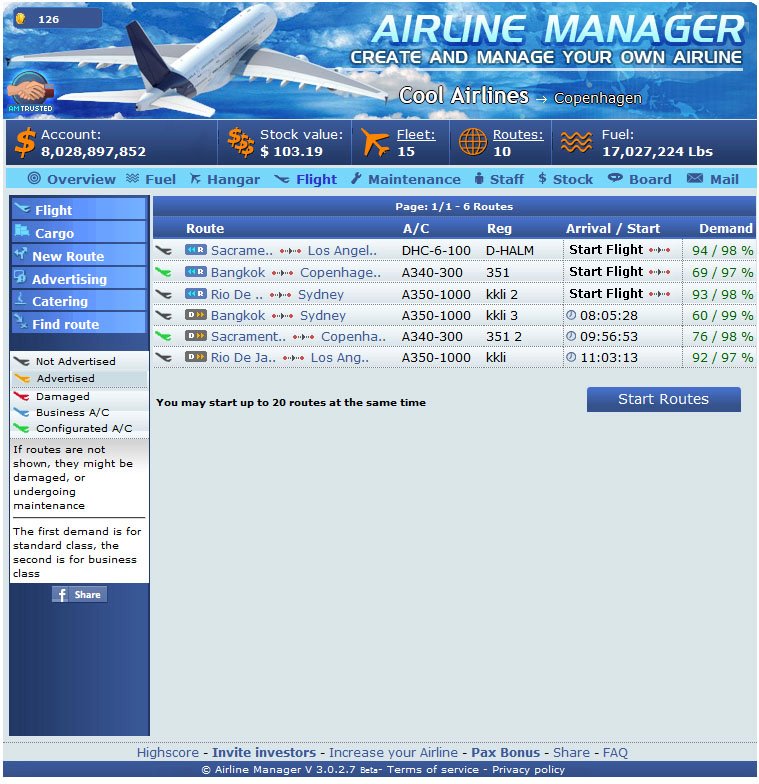Click Invite investors in footer
Screen dimensions: 759x784
coord(264,752)
